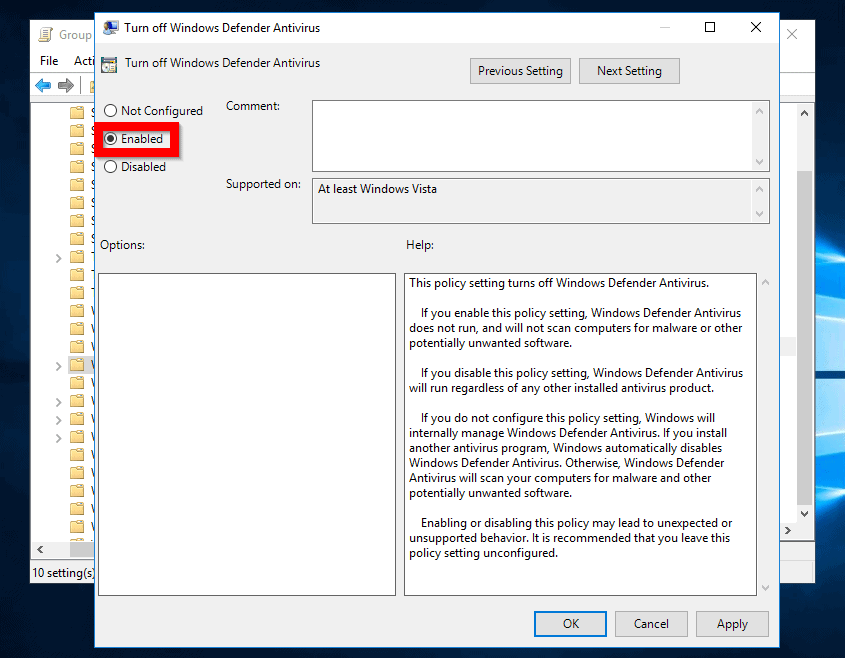Expand the highlighted folder's tree node

(x=59, y=366)
